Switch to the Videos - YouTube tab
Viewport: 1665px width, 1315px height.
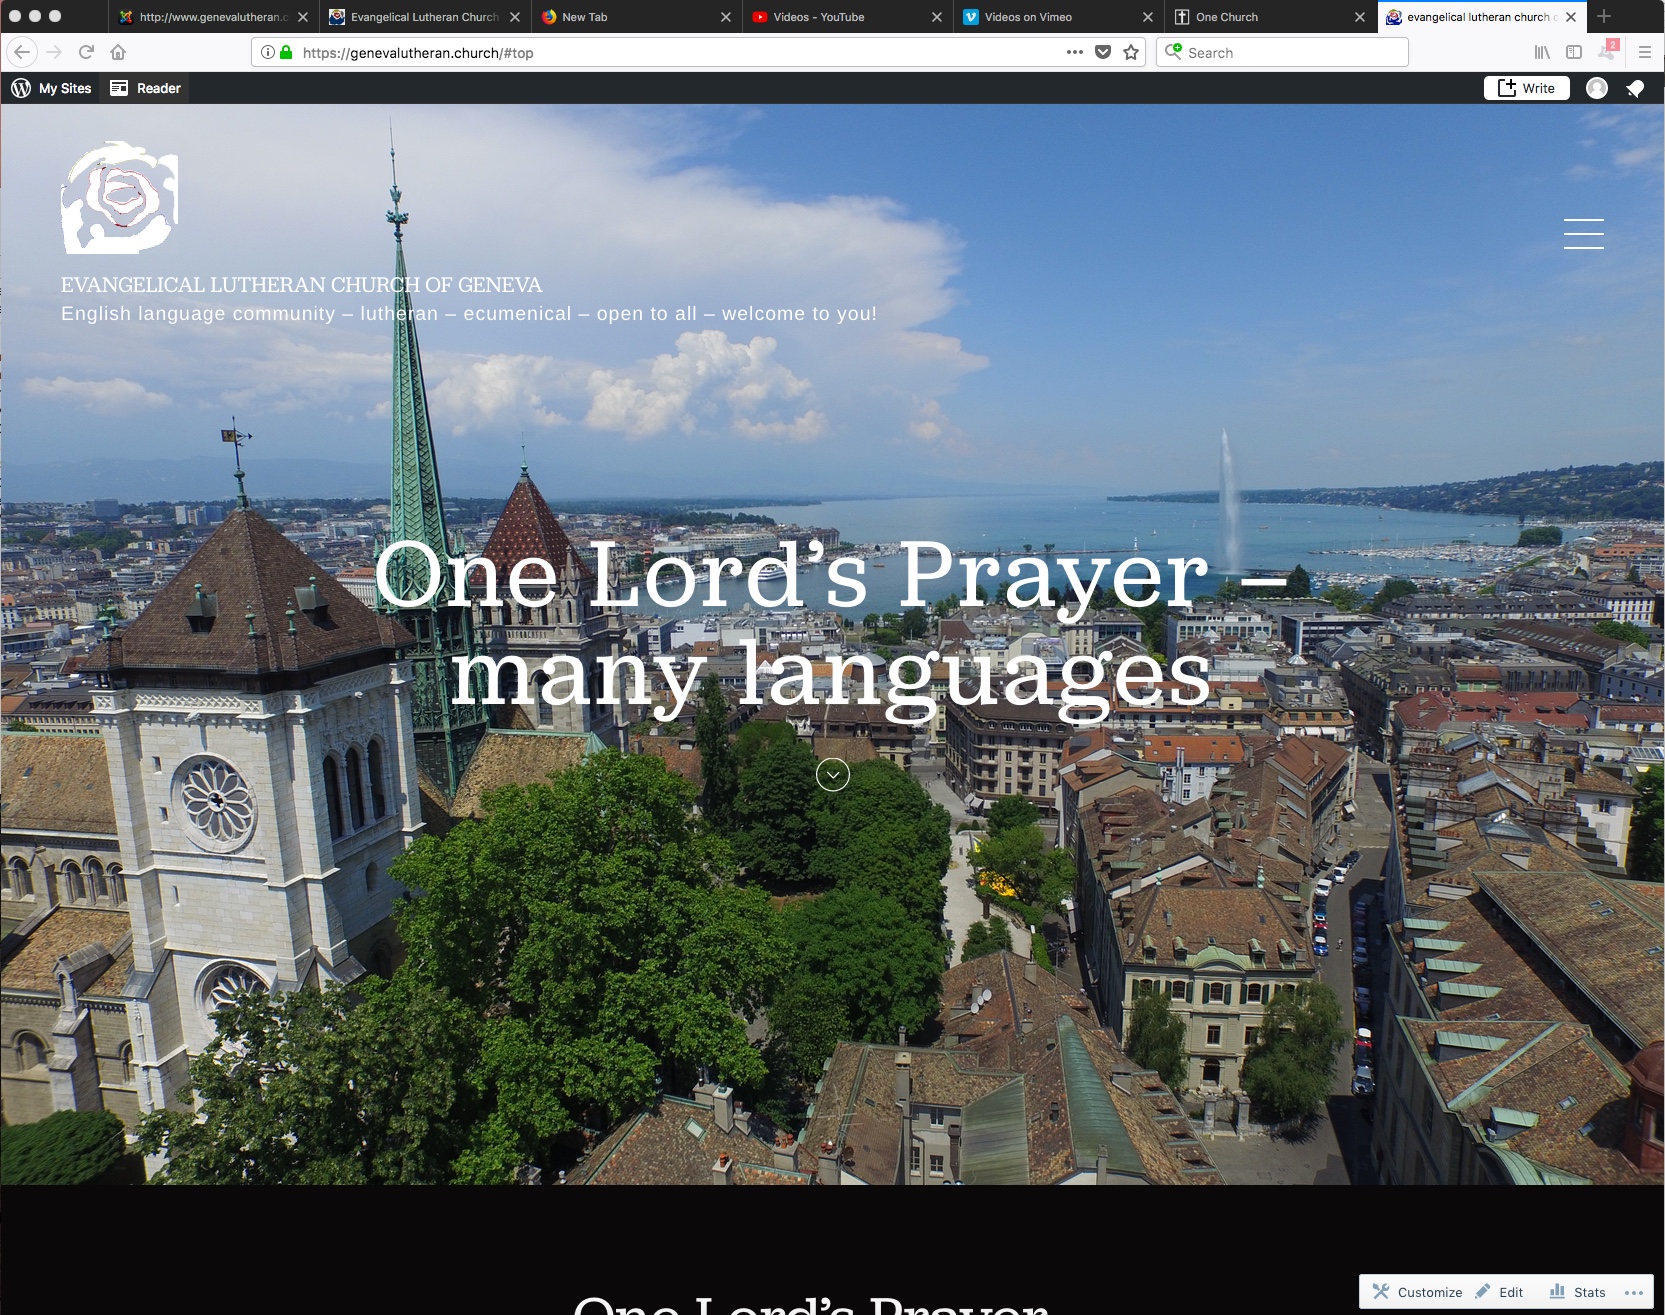(818, 17)
